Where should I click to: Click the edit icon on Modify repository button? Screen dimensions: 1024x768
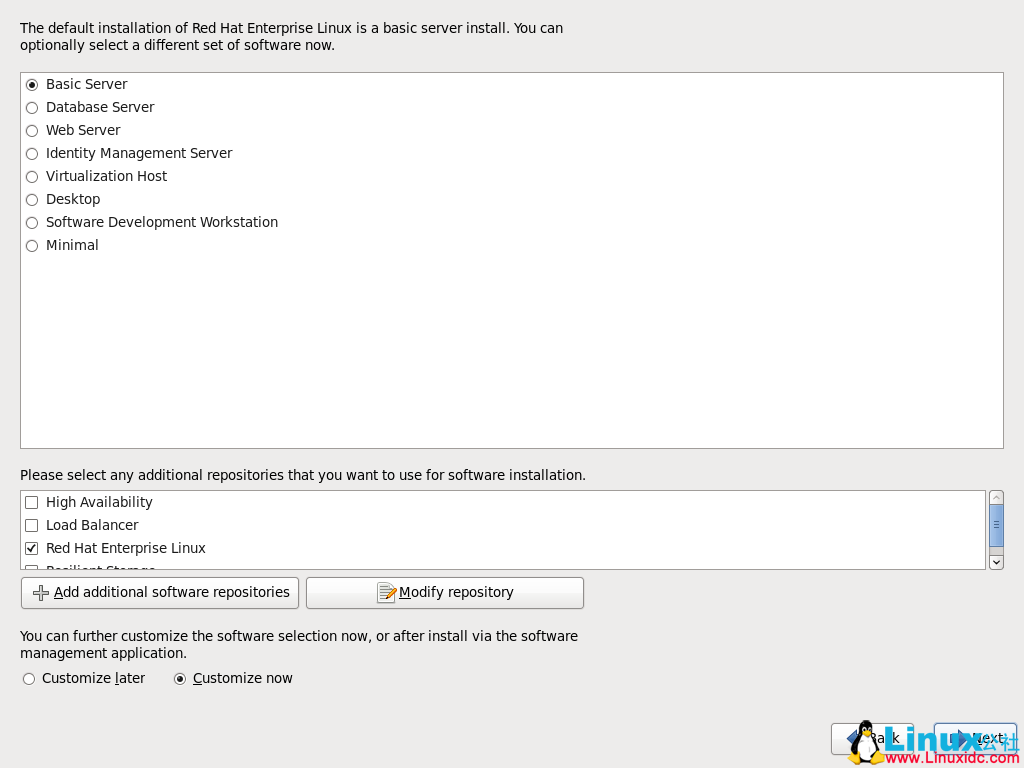[x=389, y=592]
